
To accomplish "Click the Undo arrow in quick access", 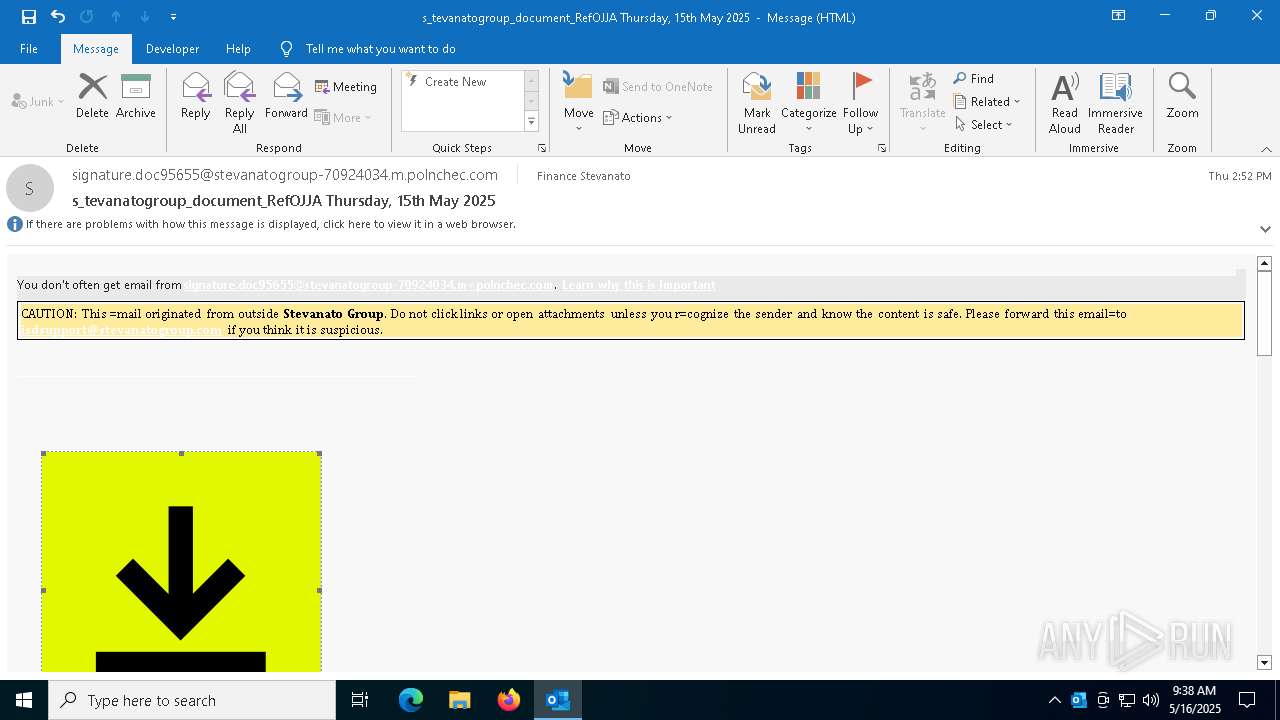I will [x=58, y=17].
